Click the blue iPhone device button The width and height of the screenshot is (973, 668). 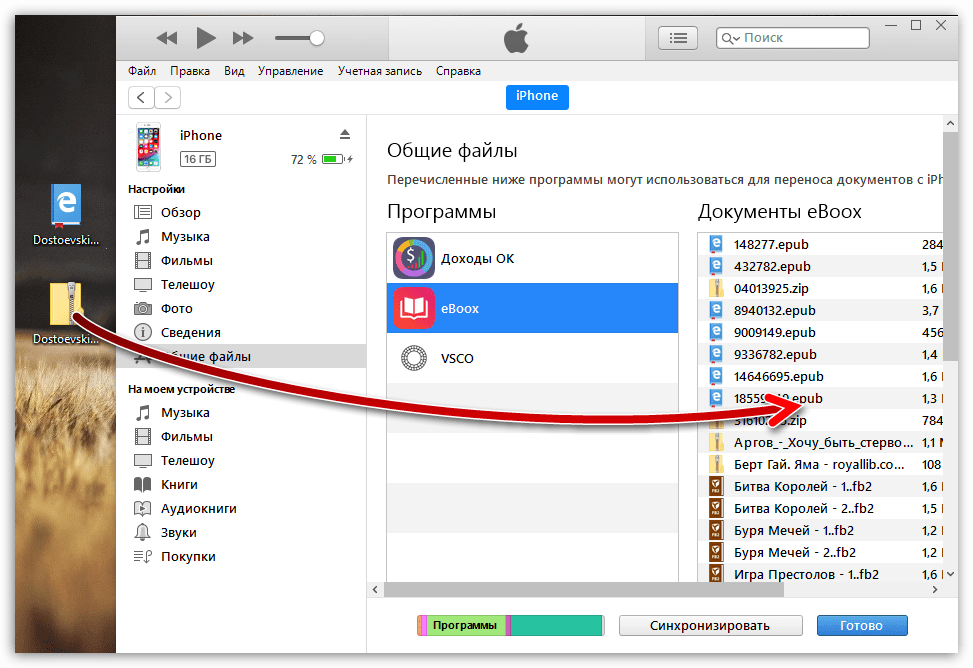[x=537, y=97]
